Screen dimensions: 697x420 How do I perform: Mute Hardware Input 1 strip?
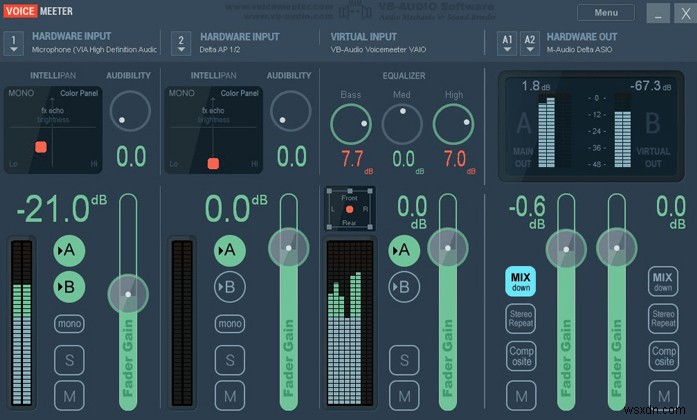(x=69, y=395)
